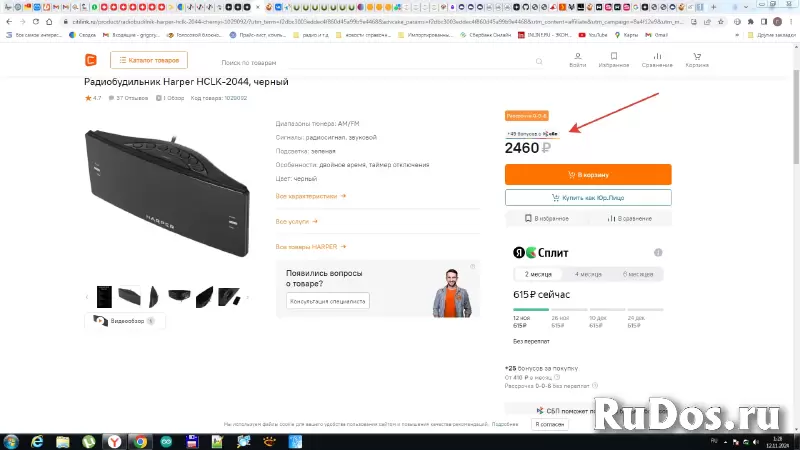The height and width of the screenshot is (450, 800).
Task: Open the Корзина cart icon
Action: coord(697,60)
